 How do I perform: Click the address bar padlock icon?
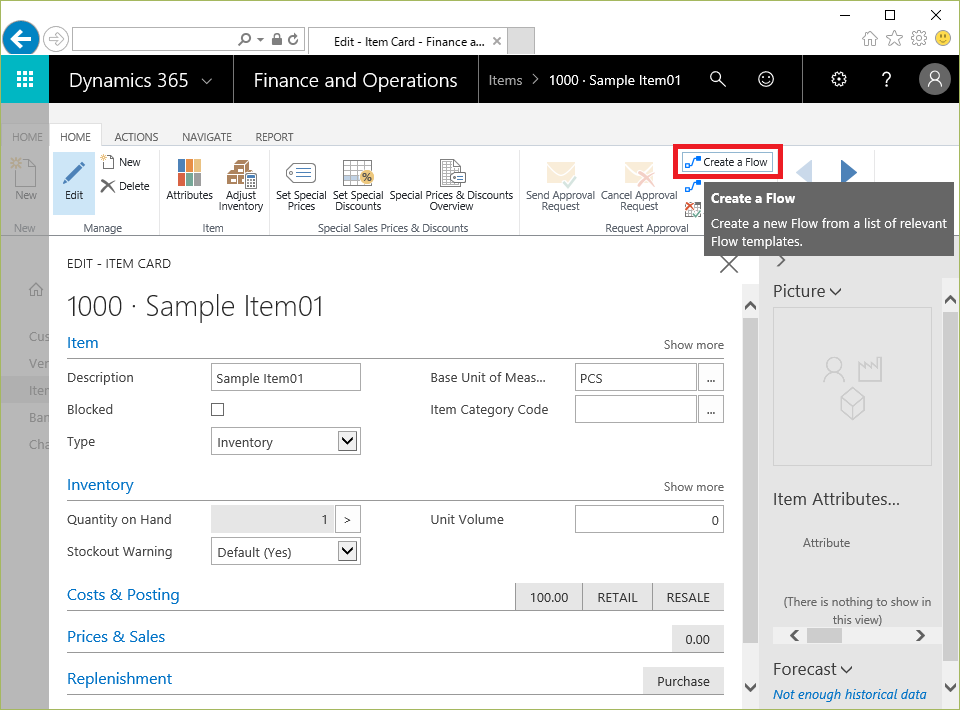pyautogui.click(x=277, y=40)
